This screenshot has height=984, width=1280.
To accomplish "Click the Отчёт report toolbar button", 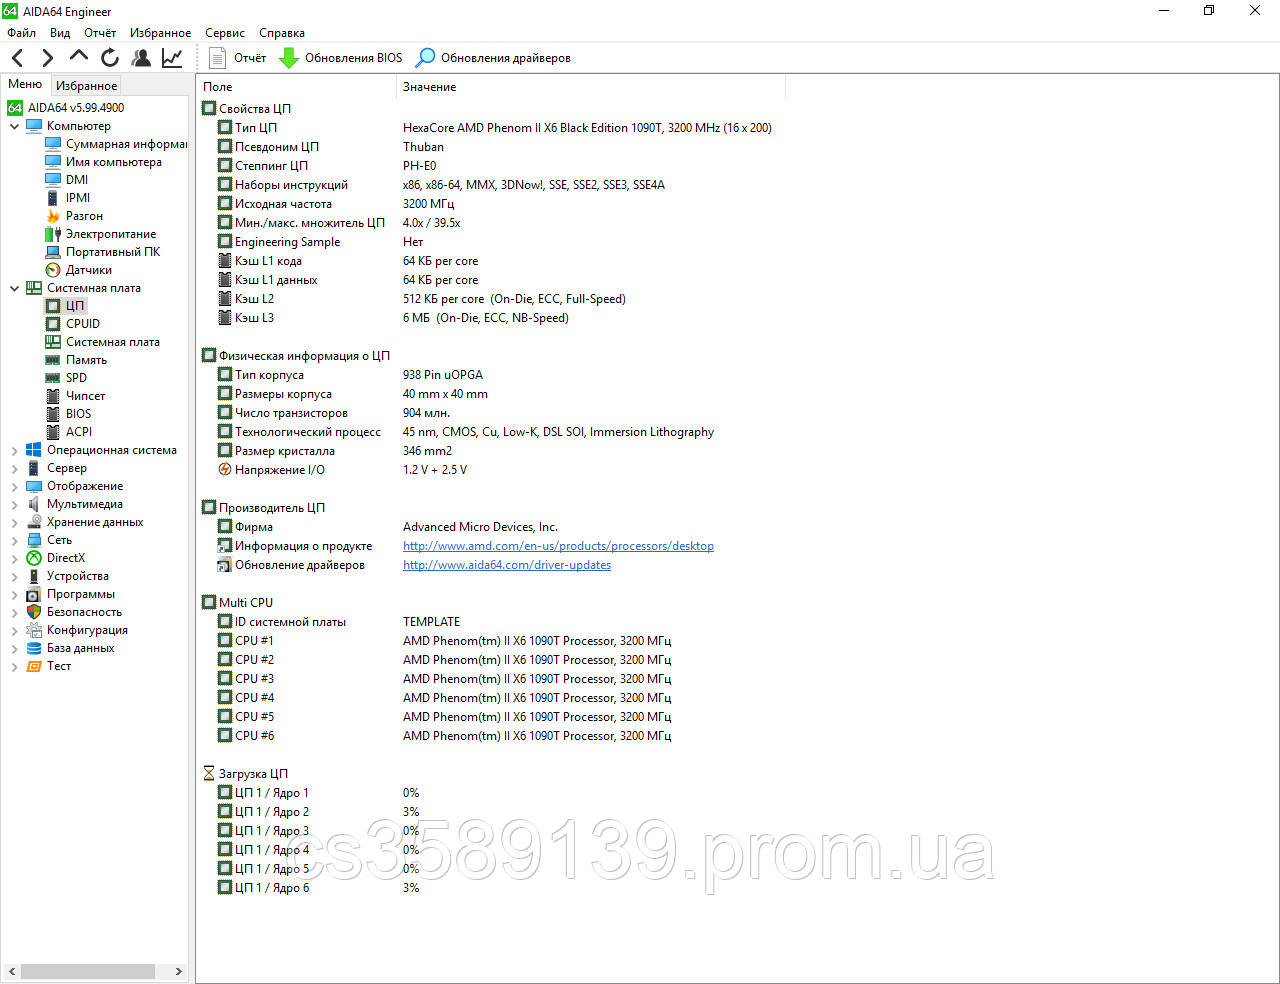I will point(238,58).
